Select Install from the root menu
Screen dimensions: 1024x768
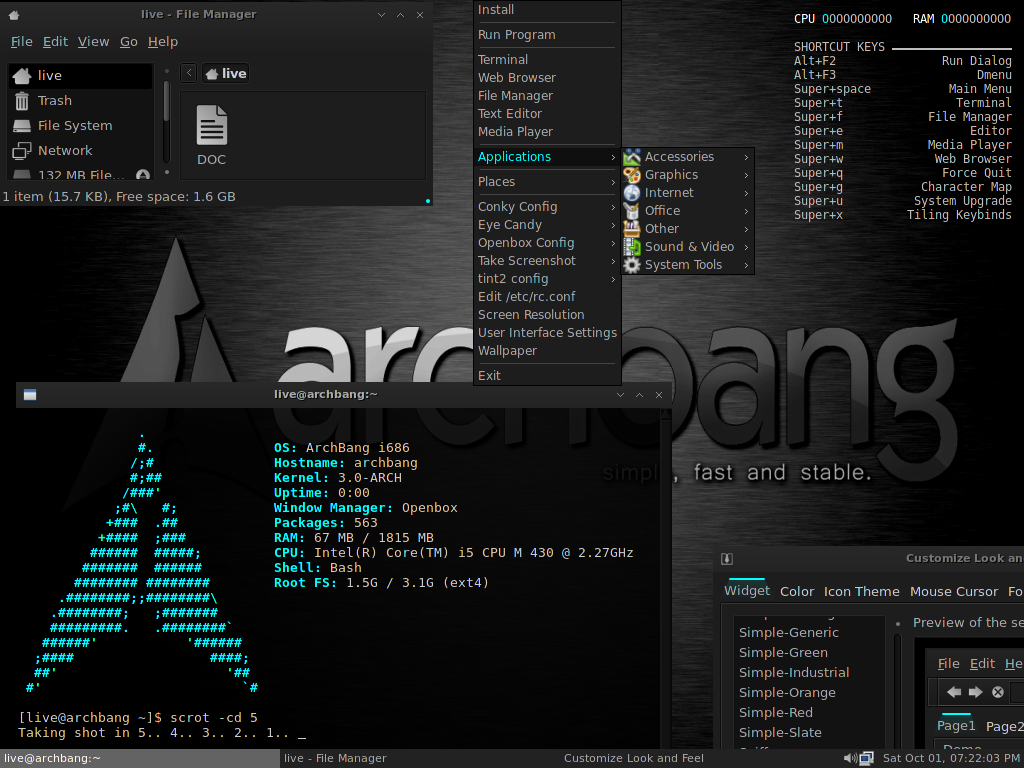[498, 9]
